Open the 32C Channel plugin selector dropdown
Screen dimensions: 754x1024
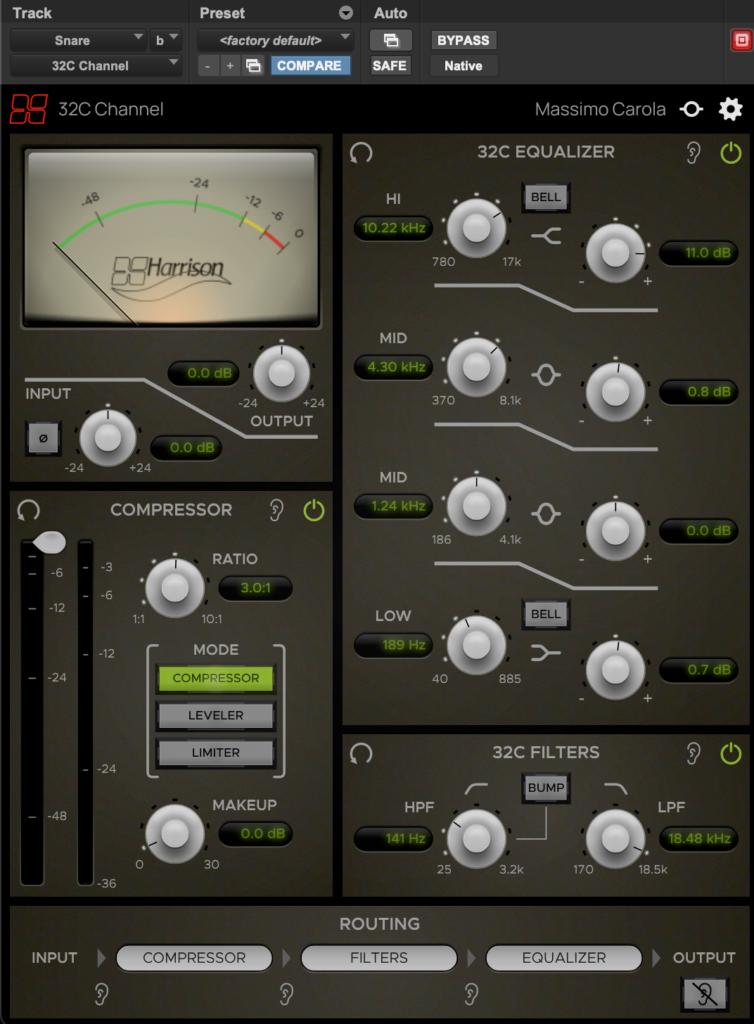tap(96, 66)
